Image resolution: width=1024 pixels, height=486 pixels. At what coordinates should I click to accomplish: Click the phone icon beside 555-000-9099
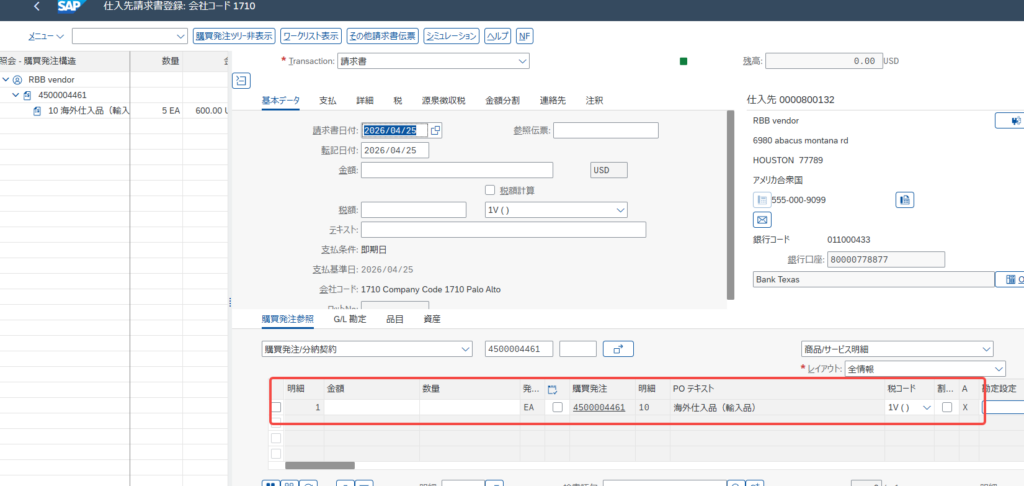point(762,200)
